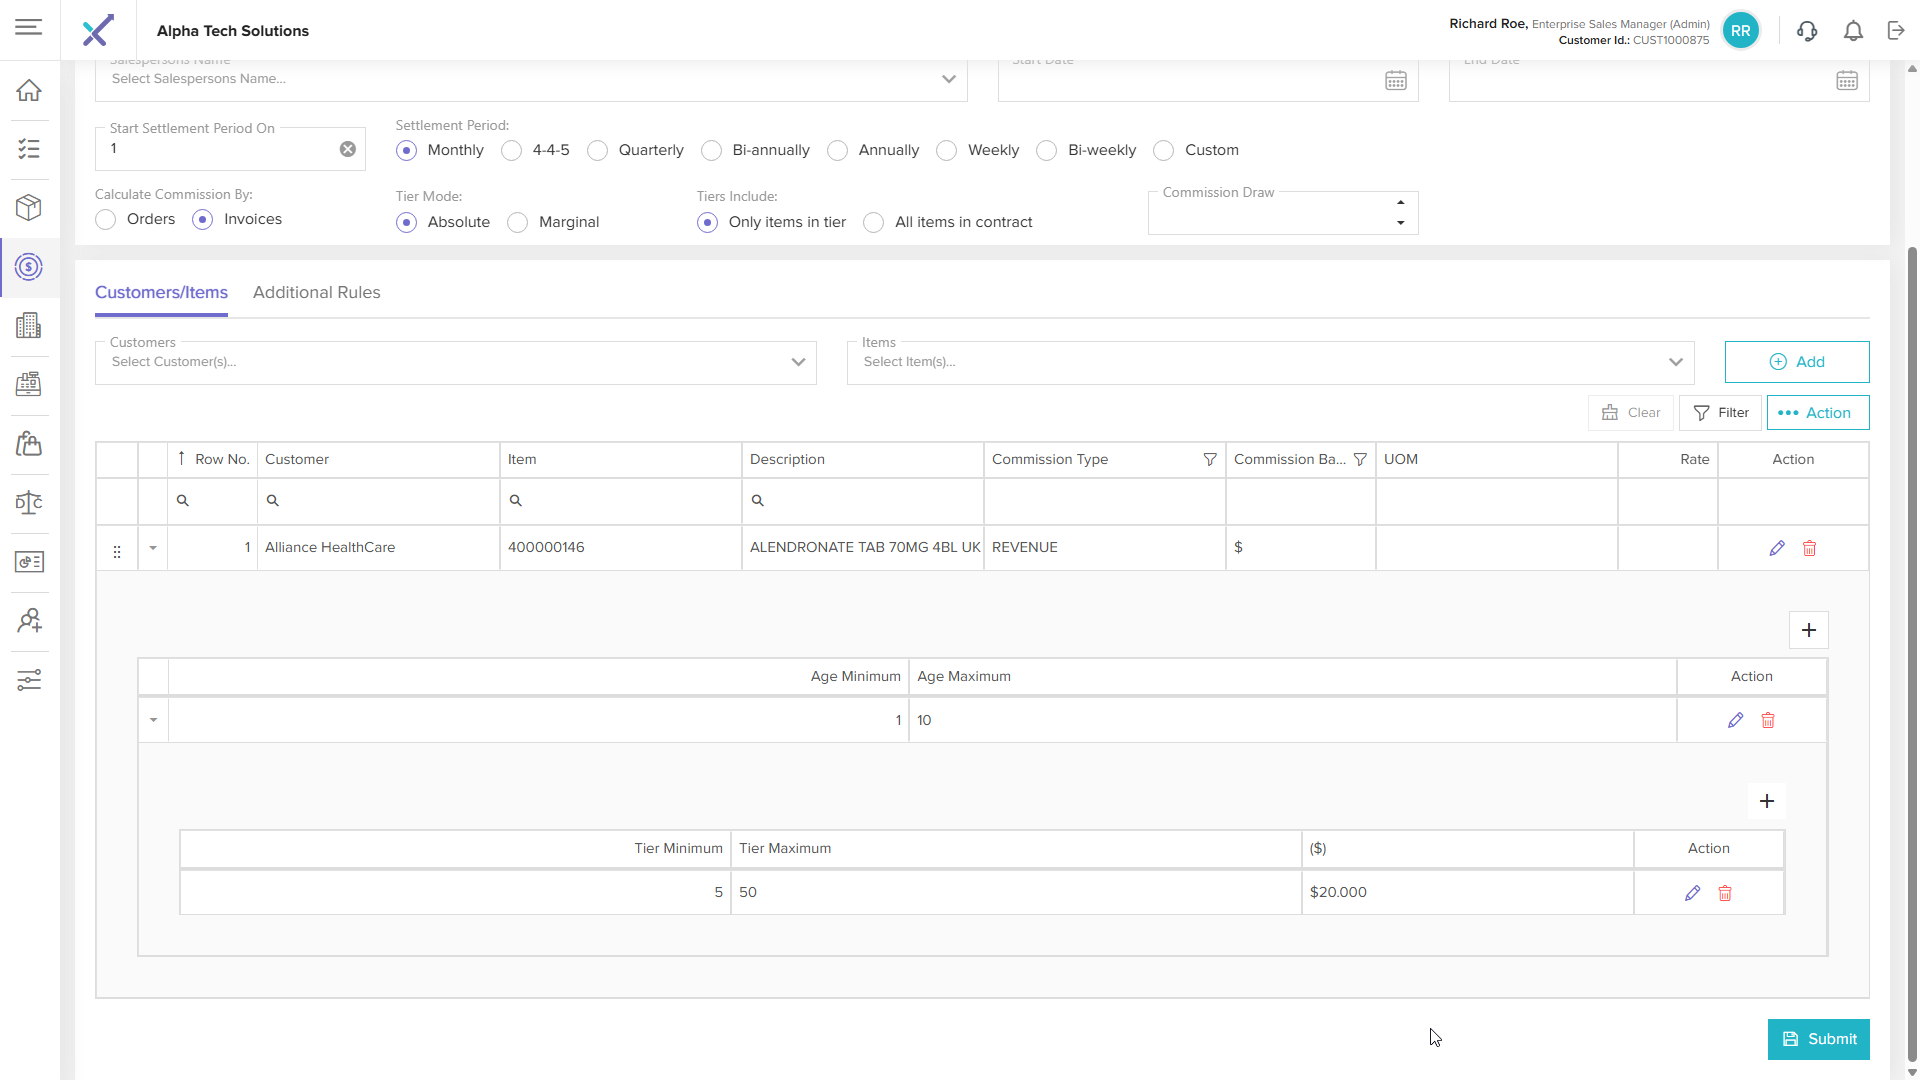Collapse the Alliance HealthCare row expander
The image size is (1920, 1080).
coord(153,548)
